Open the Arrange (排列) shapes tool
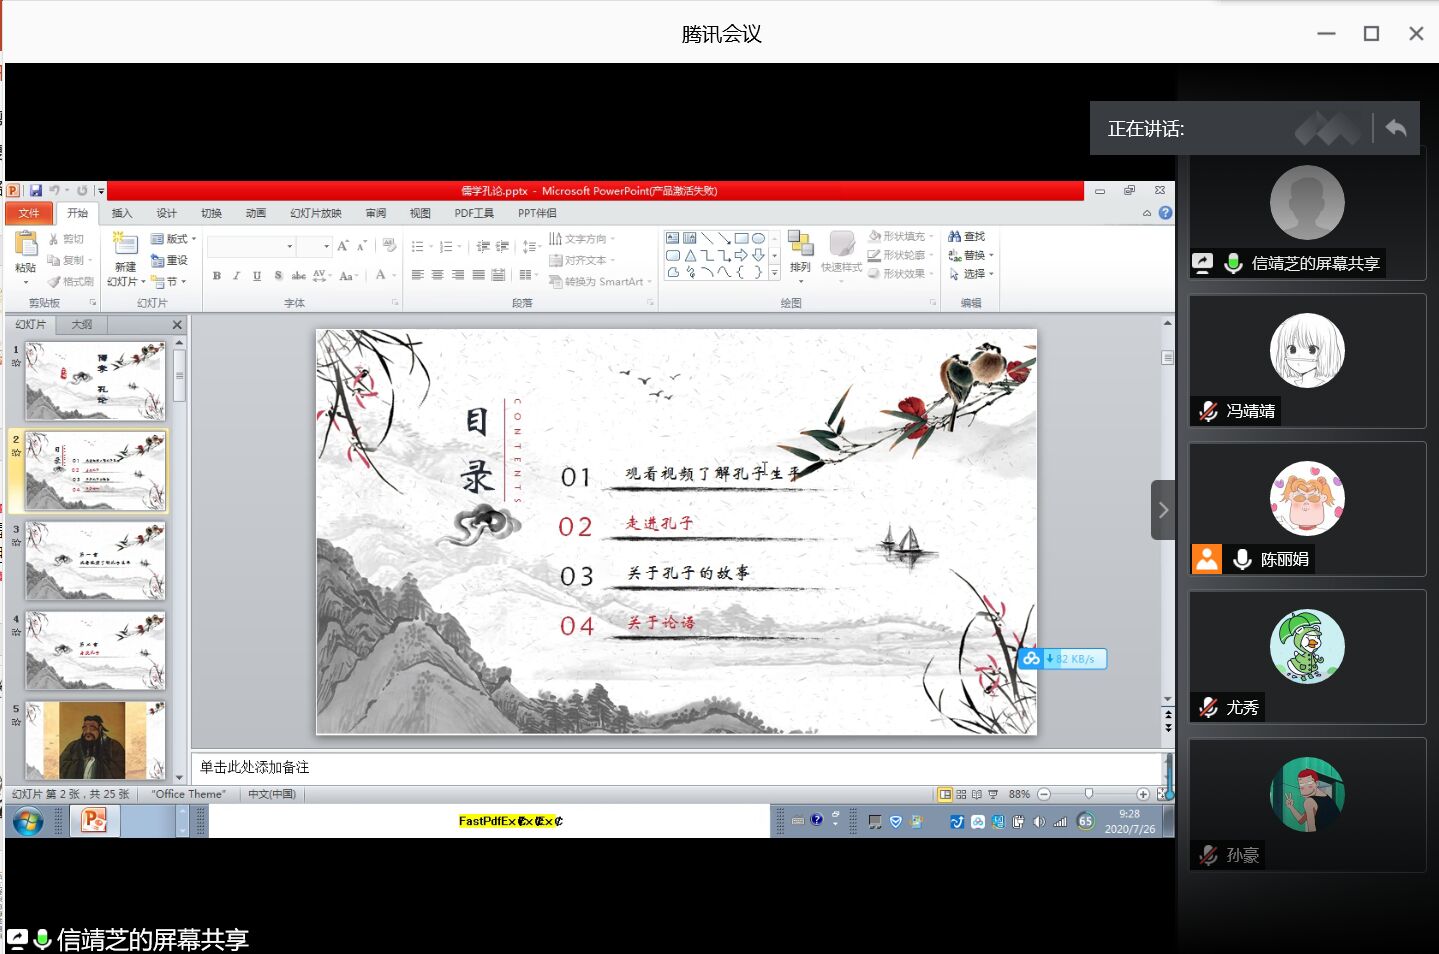Viewport: 1439px width, 954px height. pos(800,250)
